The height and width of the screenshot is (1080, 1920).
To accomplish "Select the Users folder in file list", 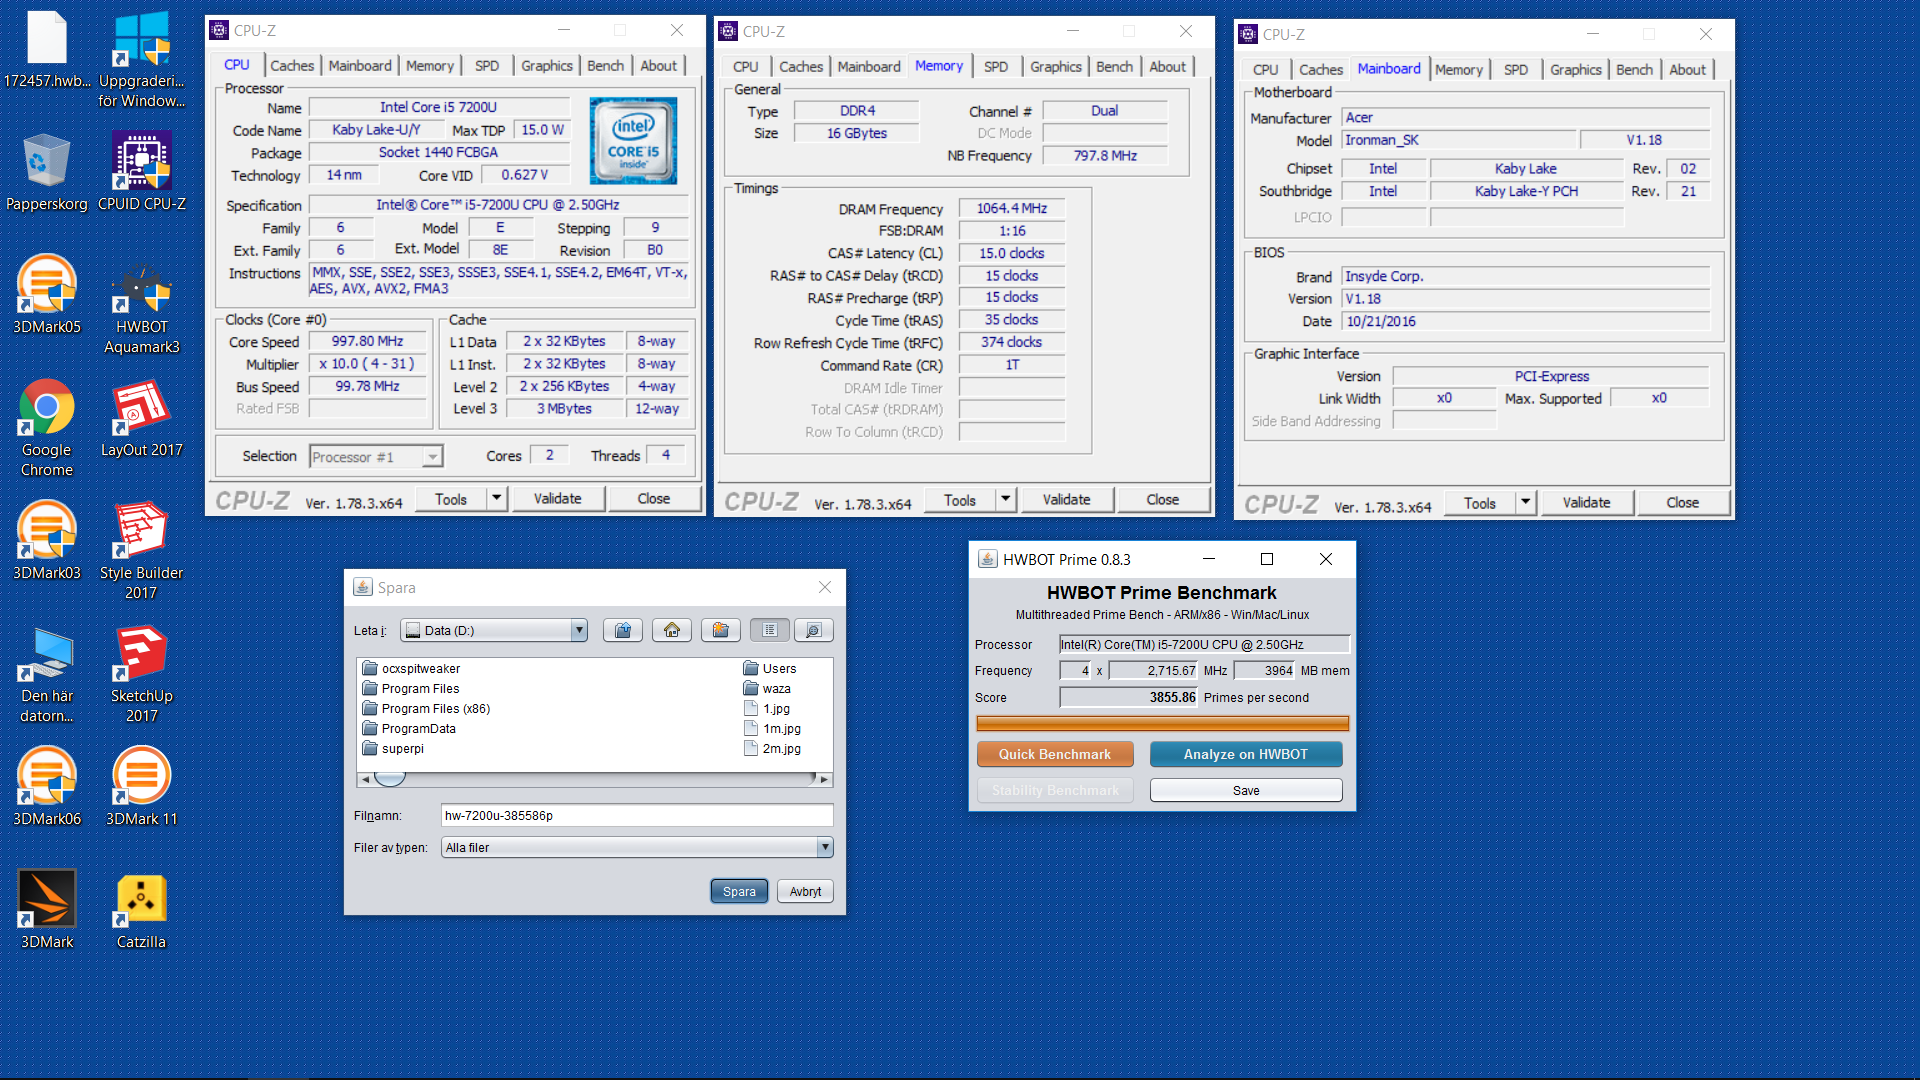I will pyautogui.click(x=769, y=668).
